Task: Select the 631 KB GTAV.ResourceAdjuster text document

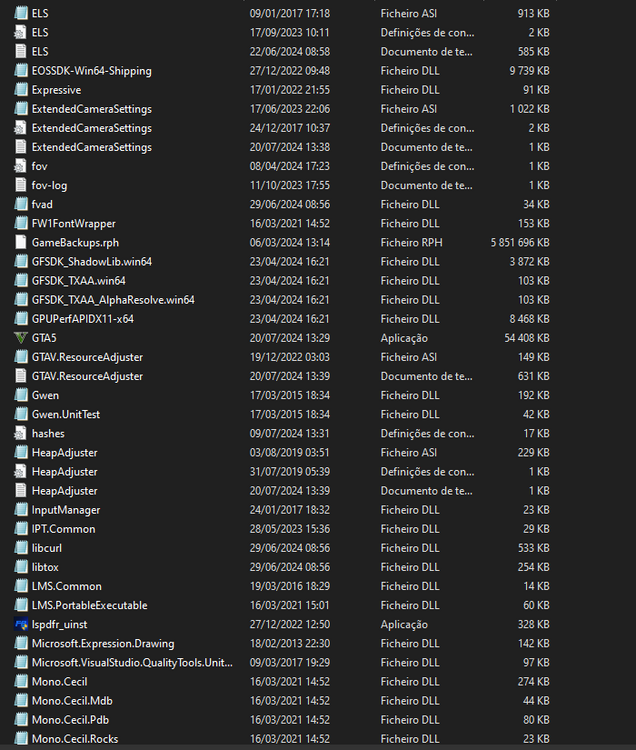Action: 87,376
